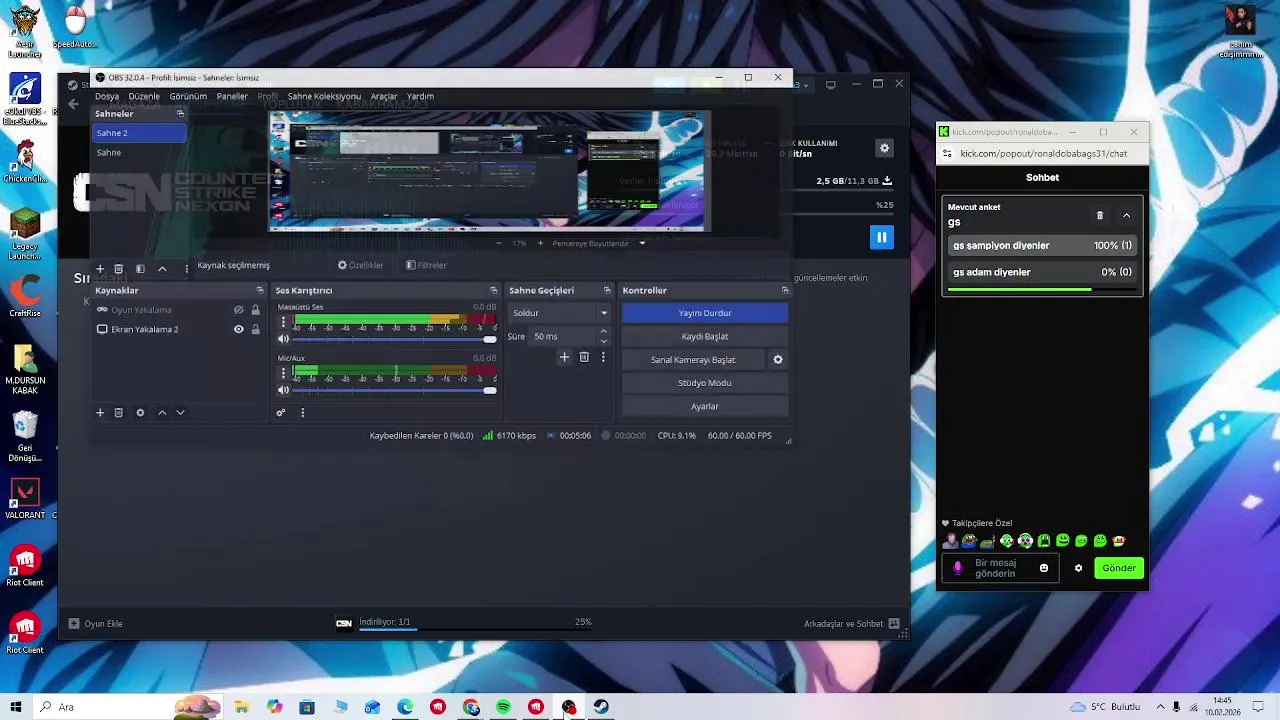This screenshot has width=1280, height=720.
Task: Add a scene transition with plus icon
Action: [x=564, y=357]
